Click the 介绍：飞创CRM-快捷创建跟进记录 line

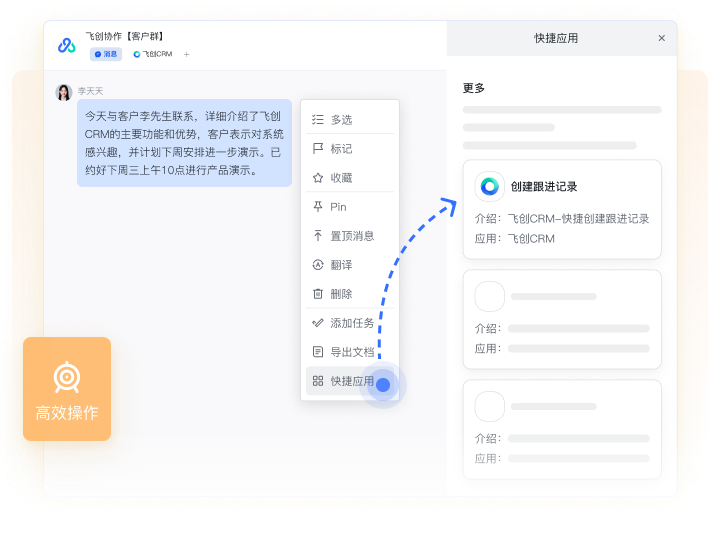point(562,219)
